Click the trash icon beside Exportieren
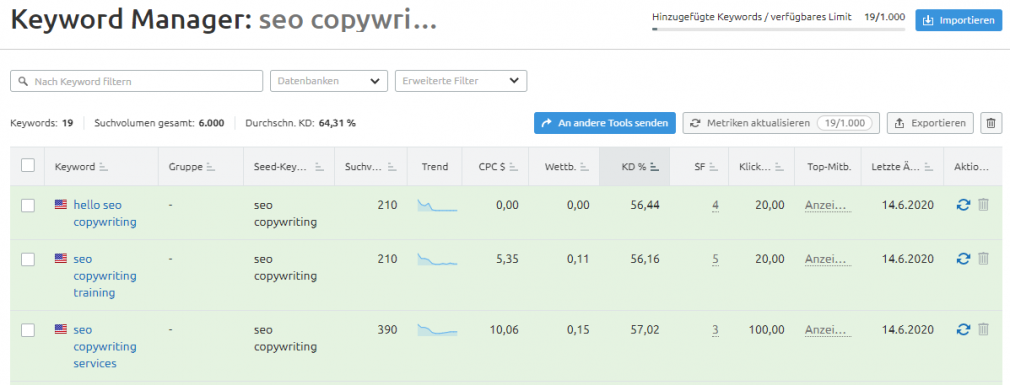 [x=991, y=123]
